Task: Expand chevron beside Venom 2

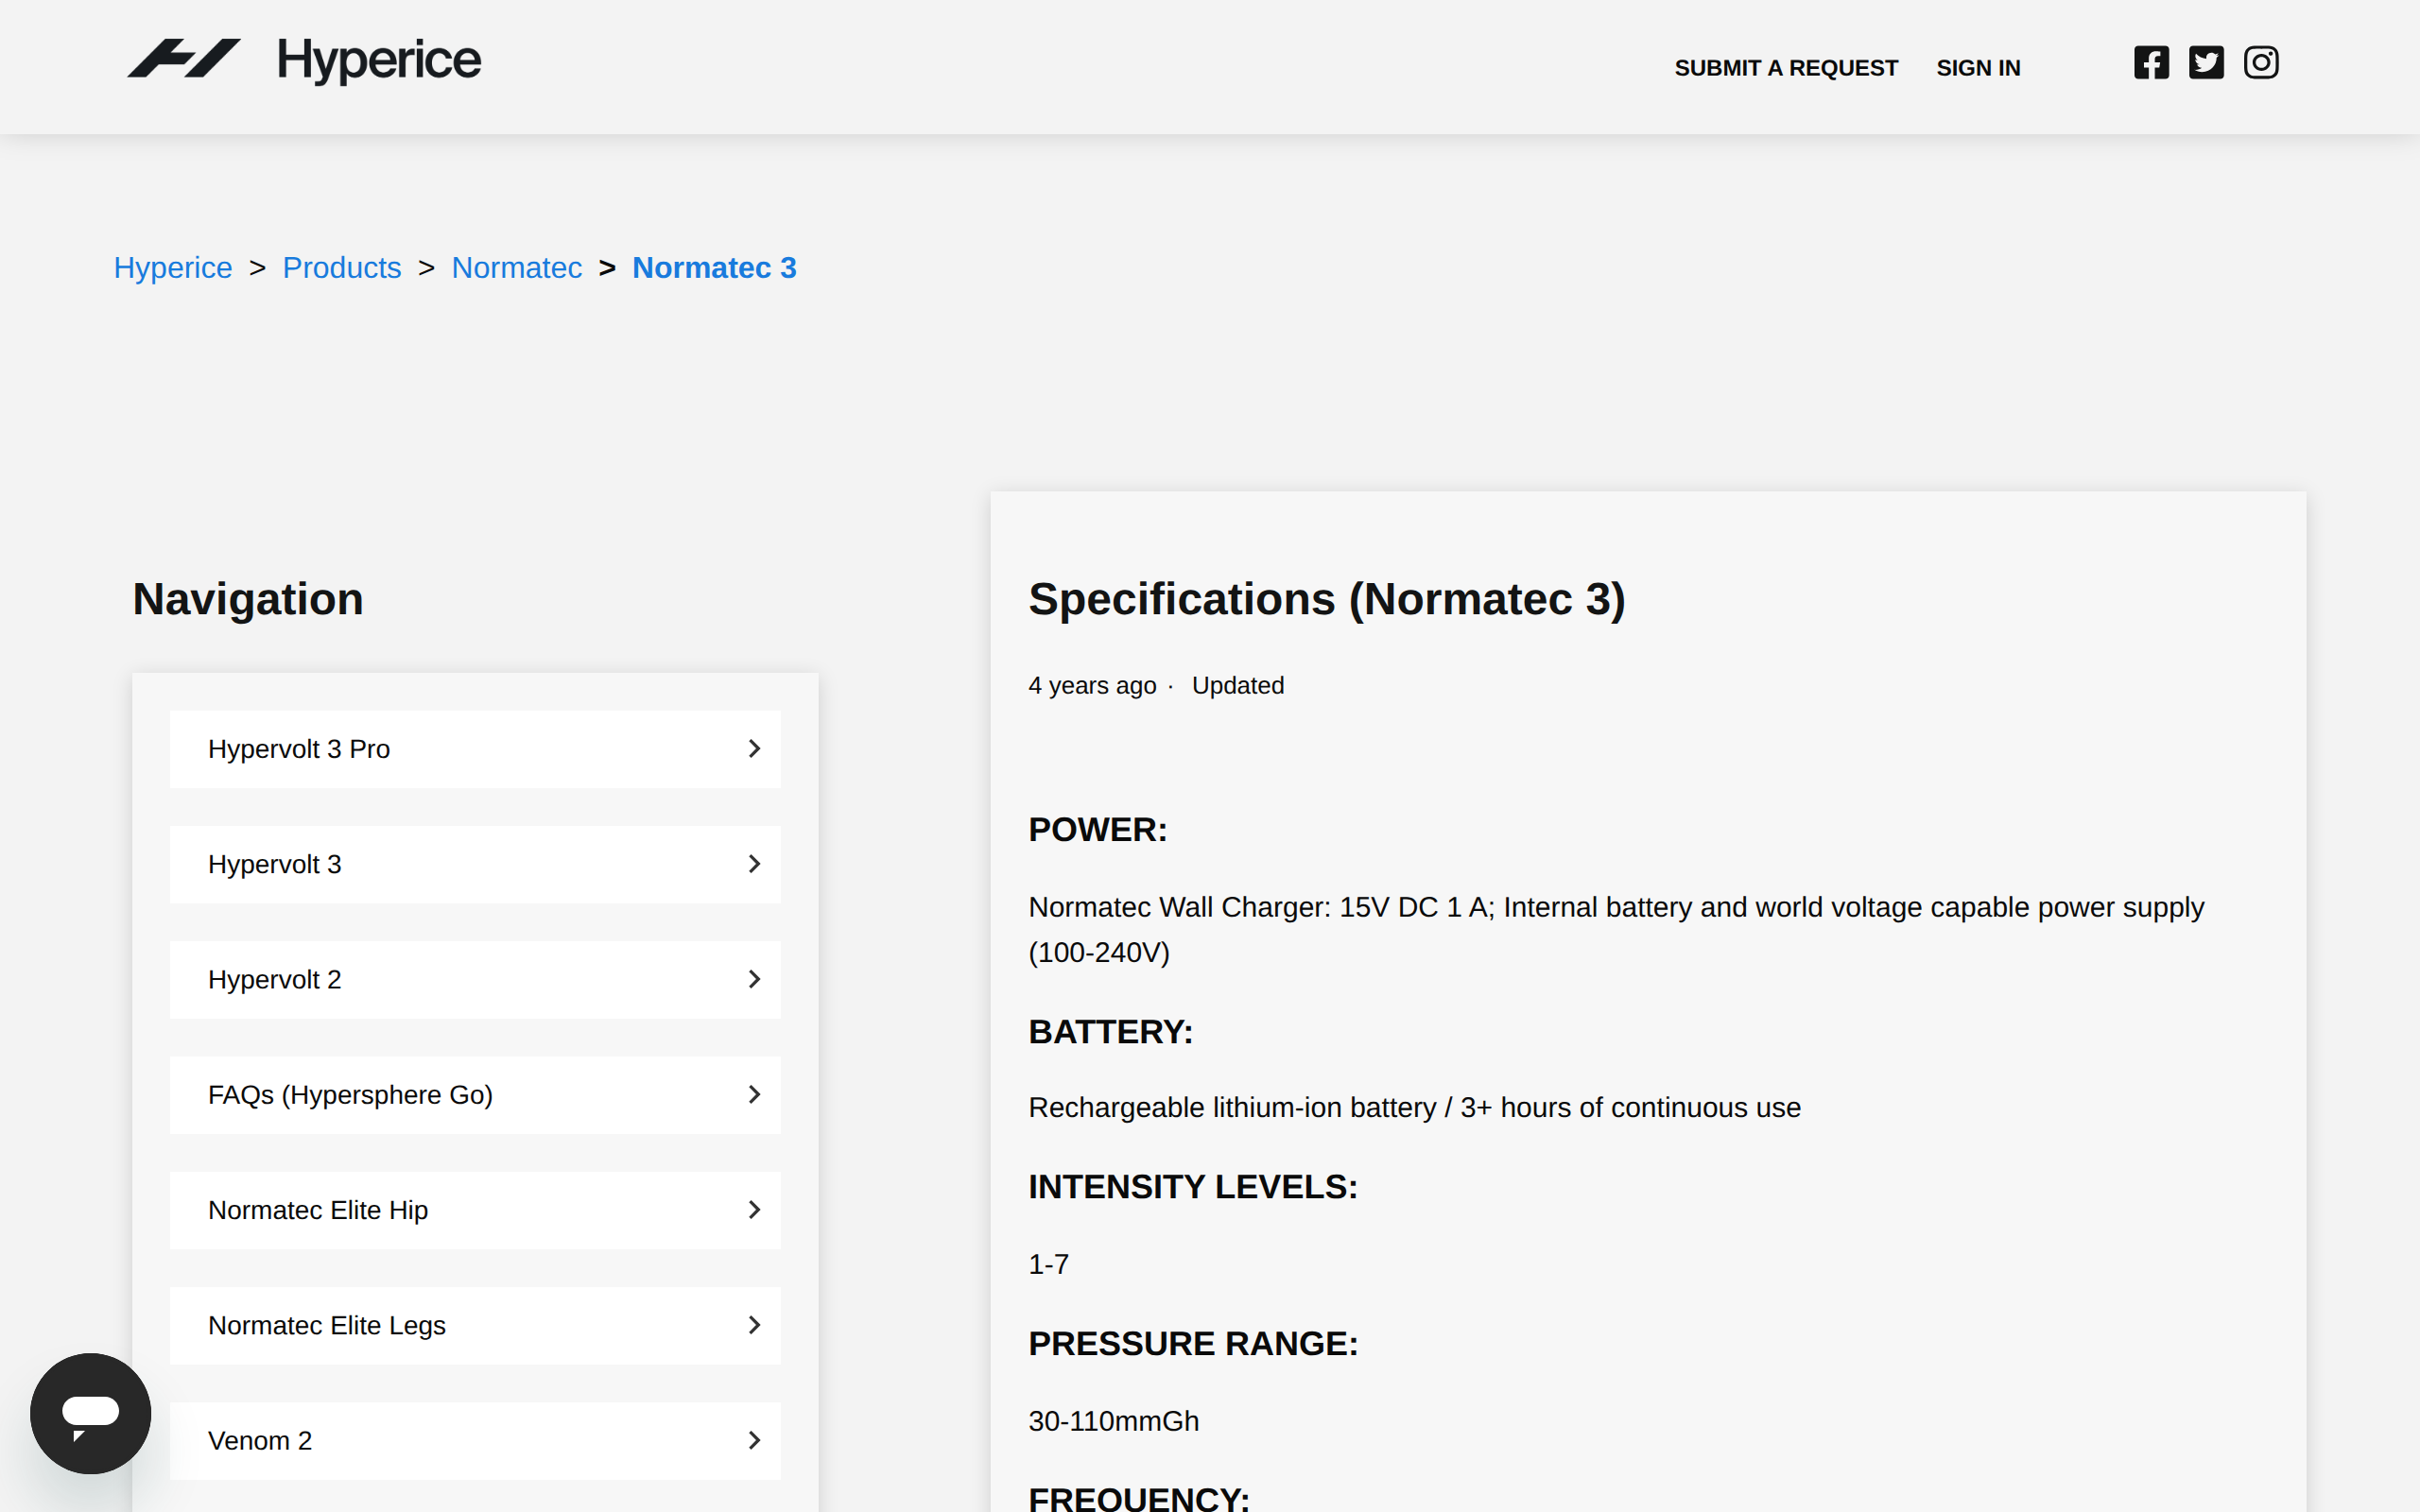Action: pos(755,1441)
